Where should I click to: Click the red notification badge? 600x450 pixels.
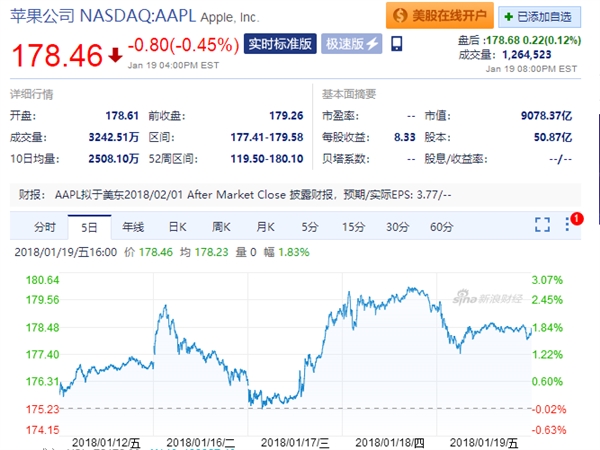[x=577, y=218]
